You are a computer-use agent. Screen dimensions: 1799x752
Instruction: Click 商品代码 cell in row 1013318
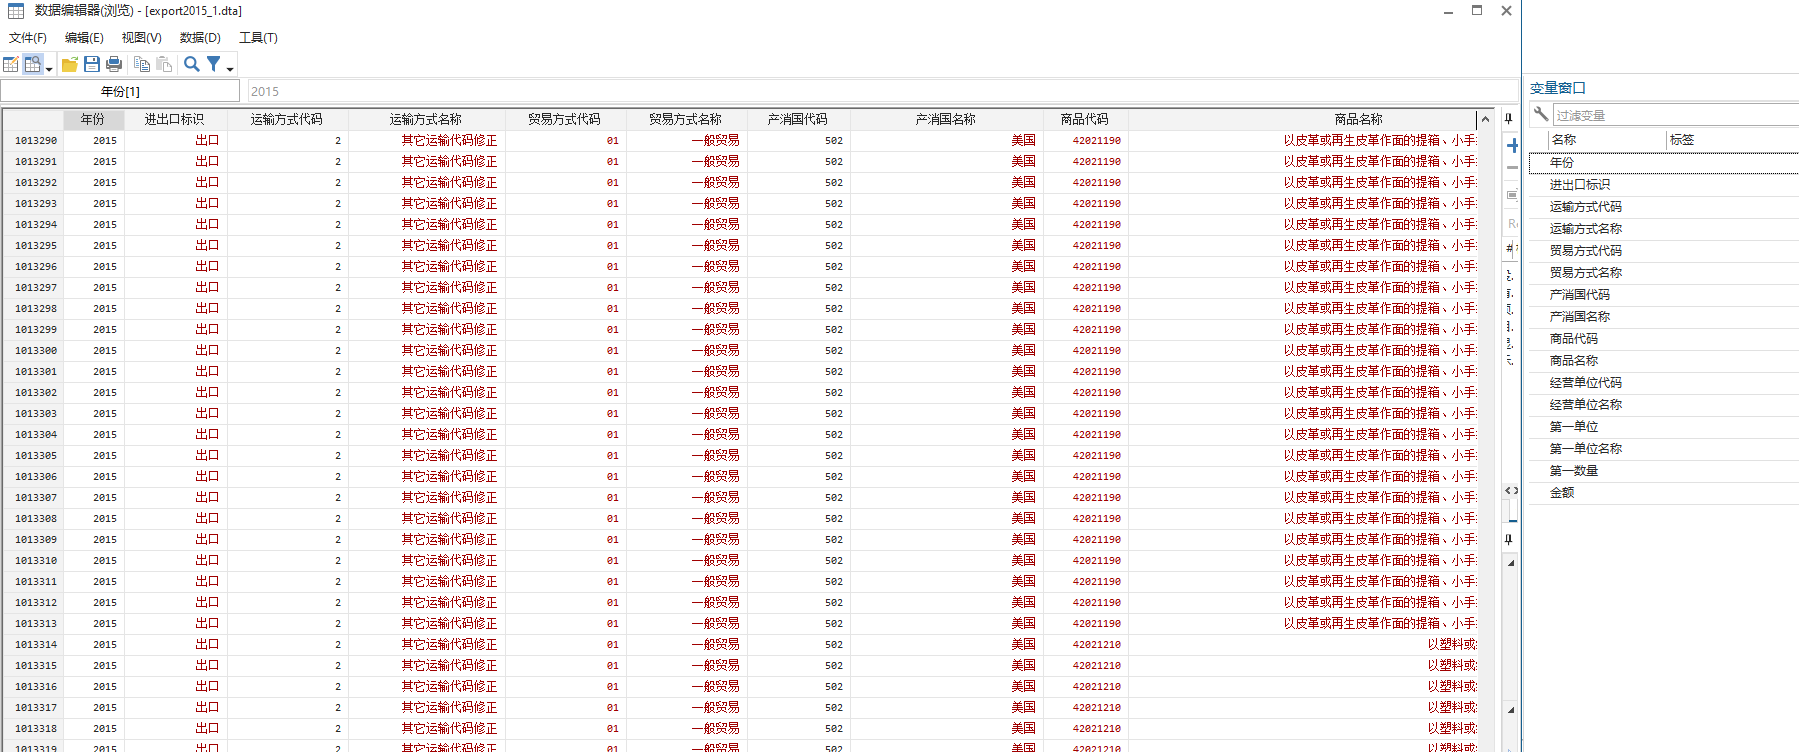[x=1085, y=729]
